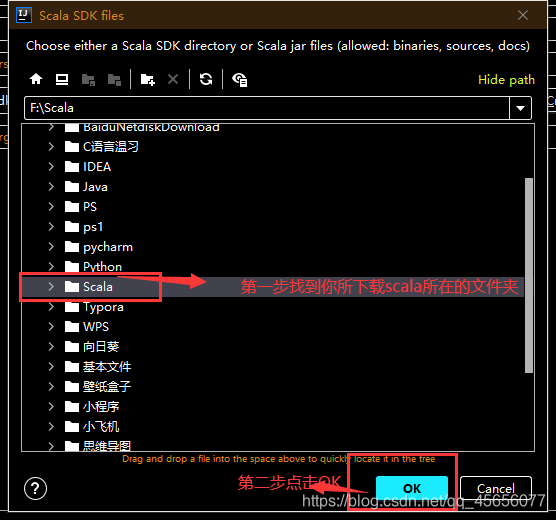556x520 pixels.
Task: Select the pycharm folder
Action: coord(99,247)
